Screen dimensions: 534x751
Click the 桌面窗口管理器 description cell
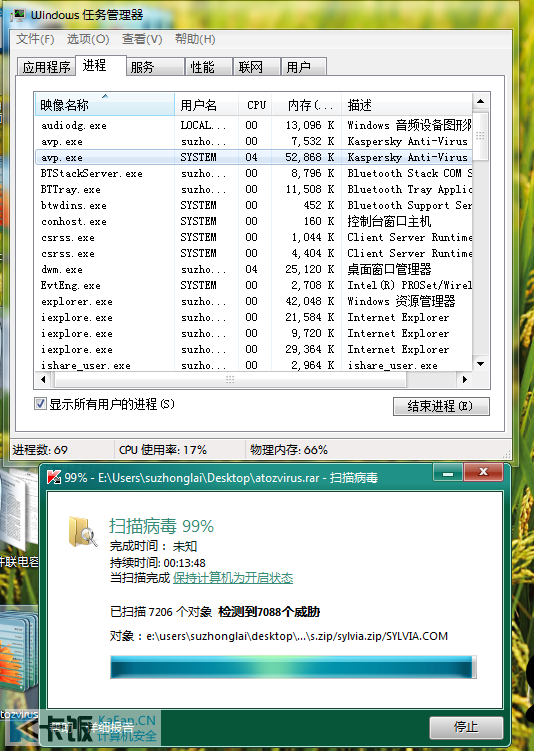[389, 269]
